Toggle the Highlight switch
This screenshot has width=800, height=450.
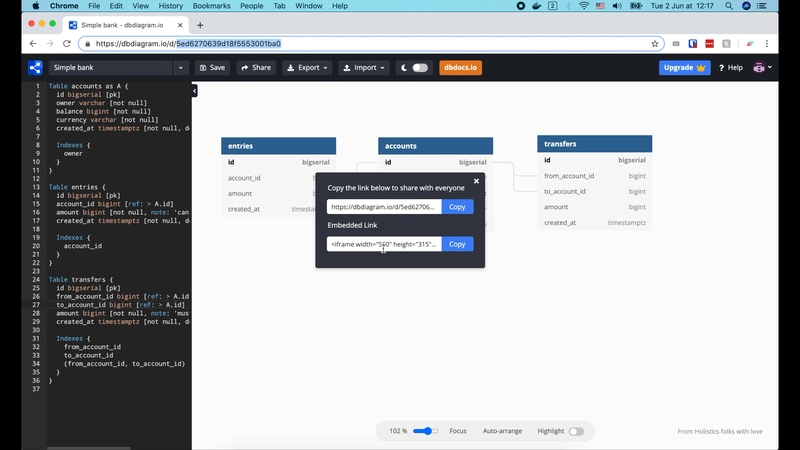tap(576, 431)
